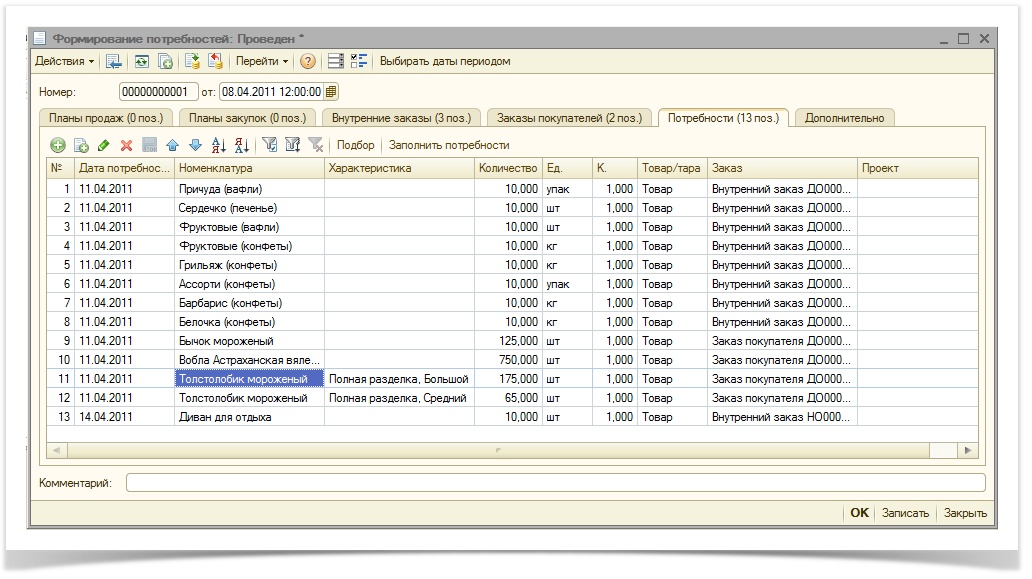
Task: Open the Заказы покупателей (2 поз.) tab
Action: [569, 118]
